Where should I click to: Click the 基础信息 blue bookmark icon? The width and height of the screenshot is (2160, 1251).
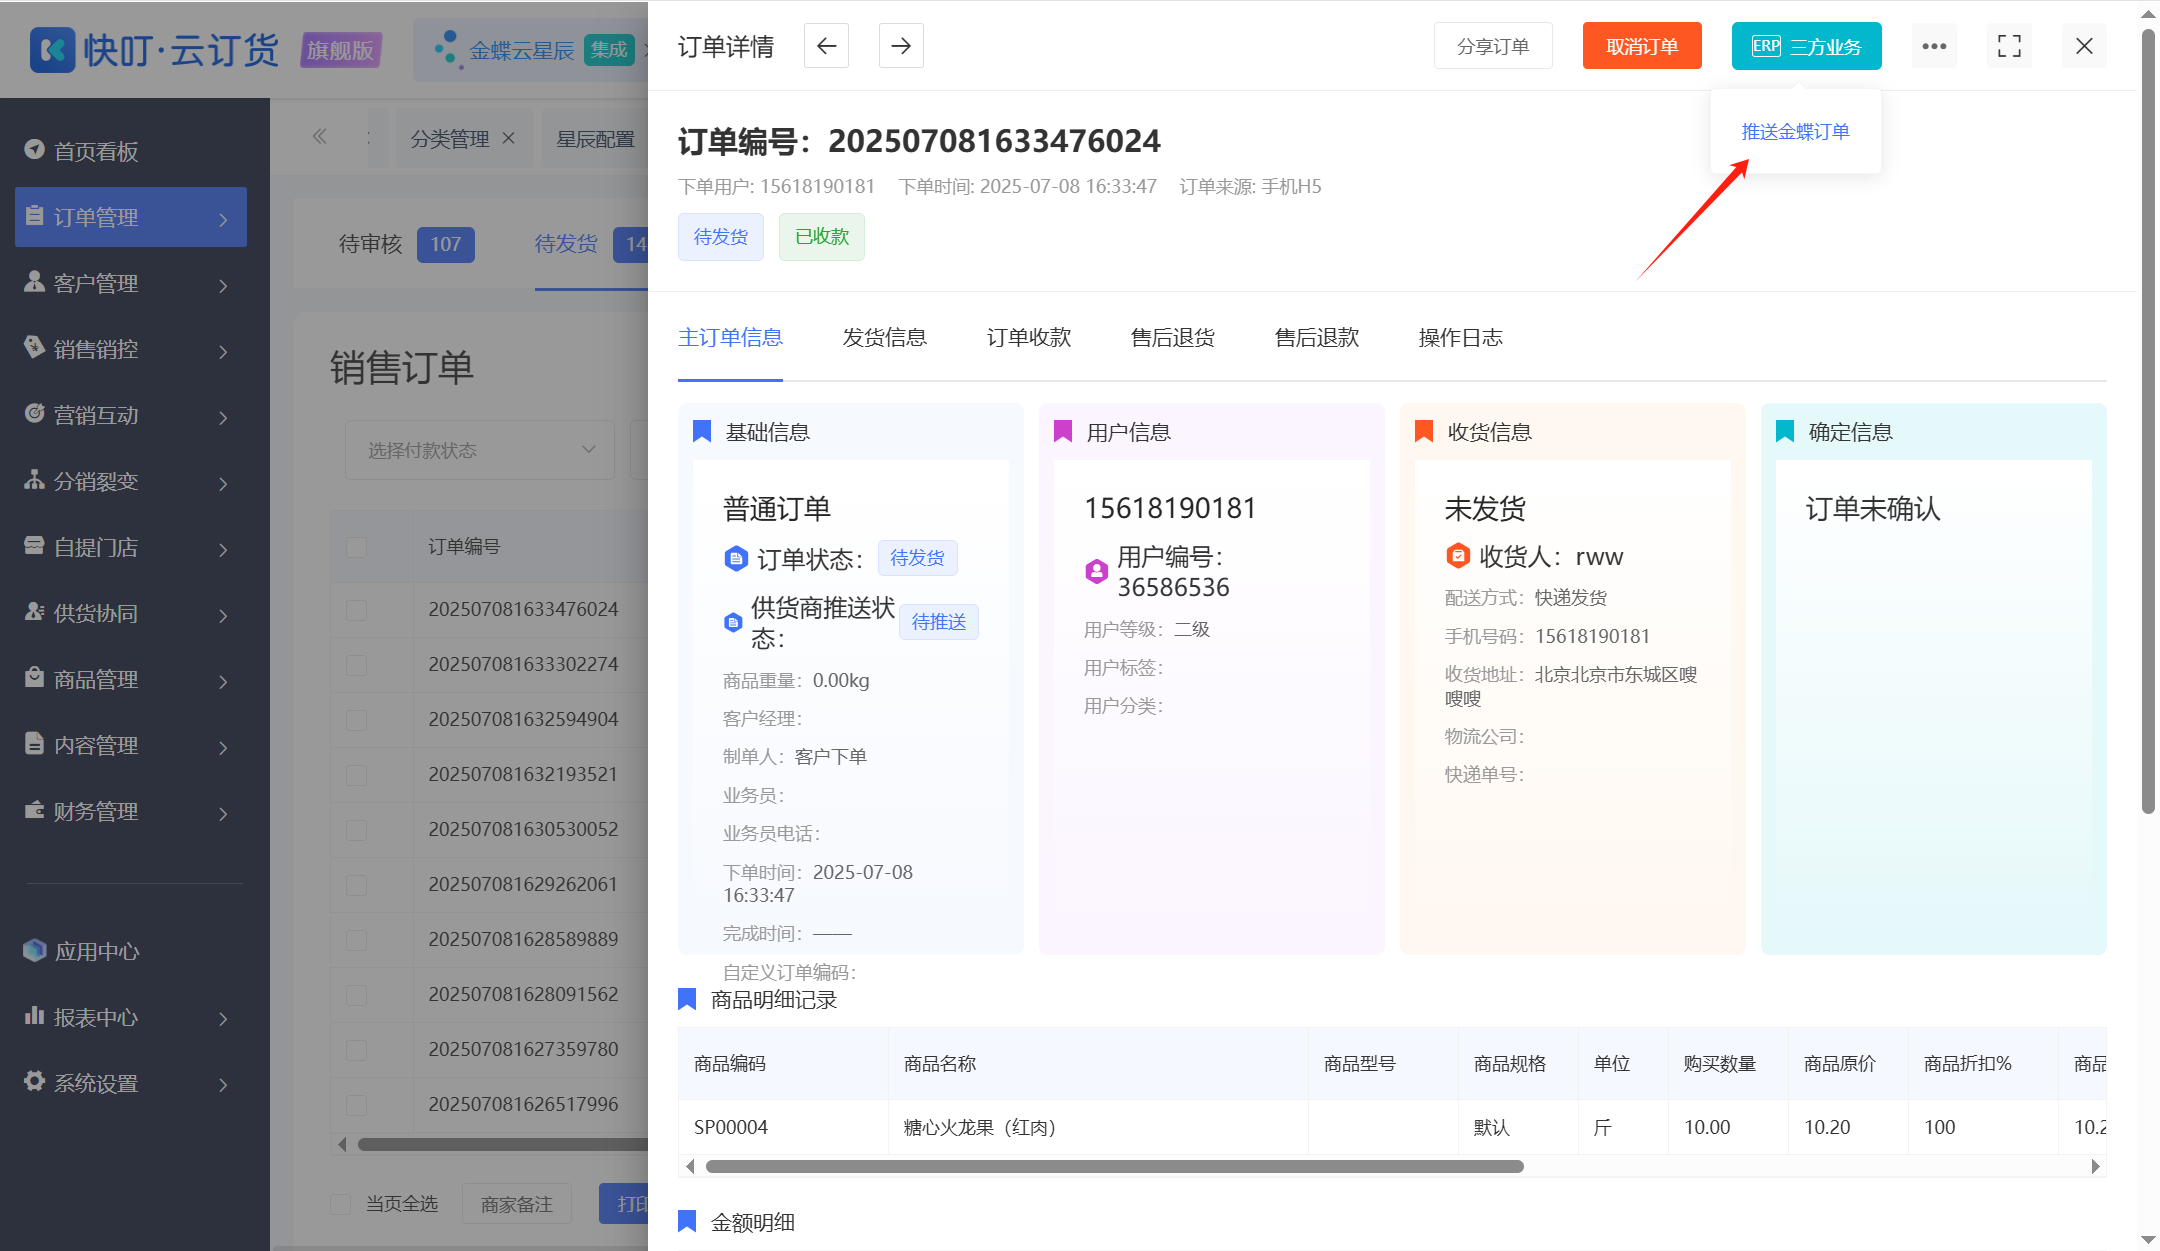click(x=702, y=432)
